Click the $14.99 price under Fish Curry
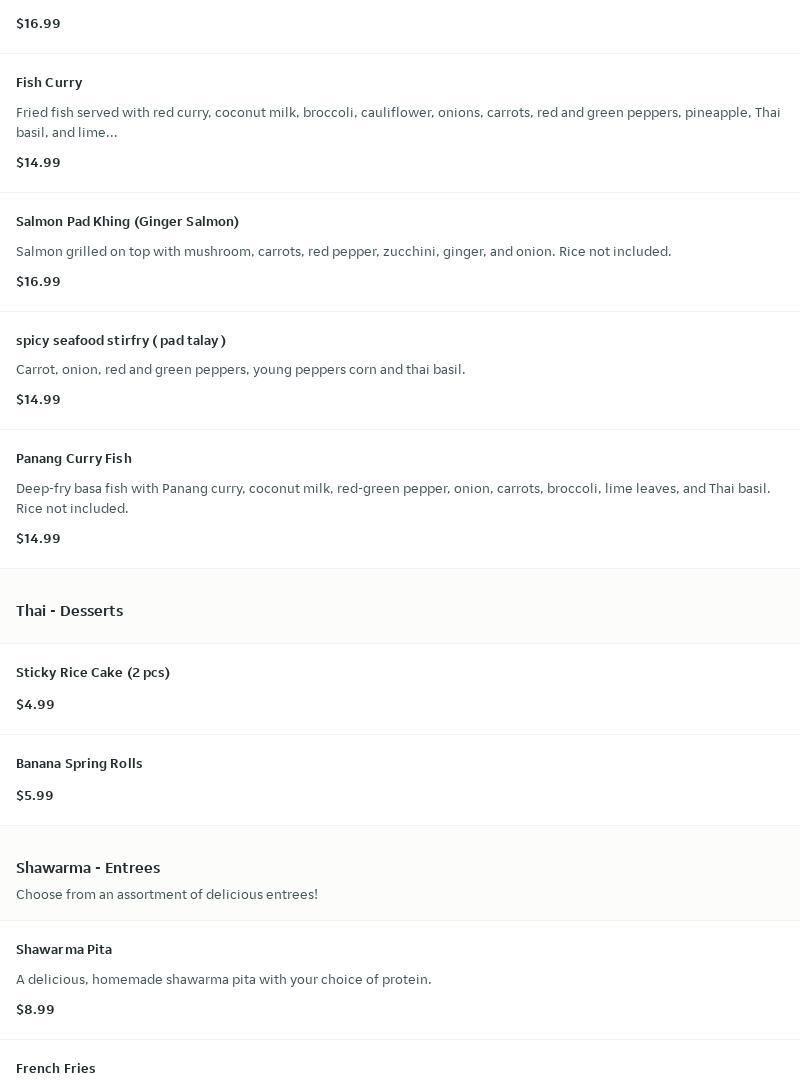 (x=38, y=162)
